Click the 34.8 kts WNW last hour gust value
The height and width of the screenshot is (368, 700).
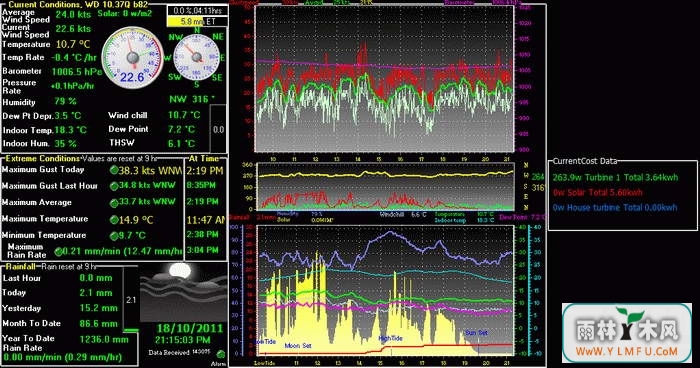(x=147, y=185)
